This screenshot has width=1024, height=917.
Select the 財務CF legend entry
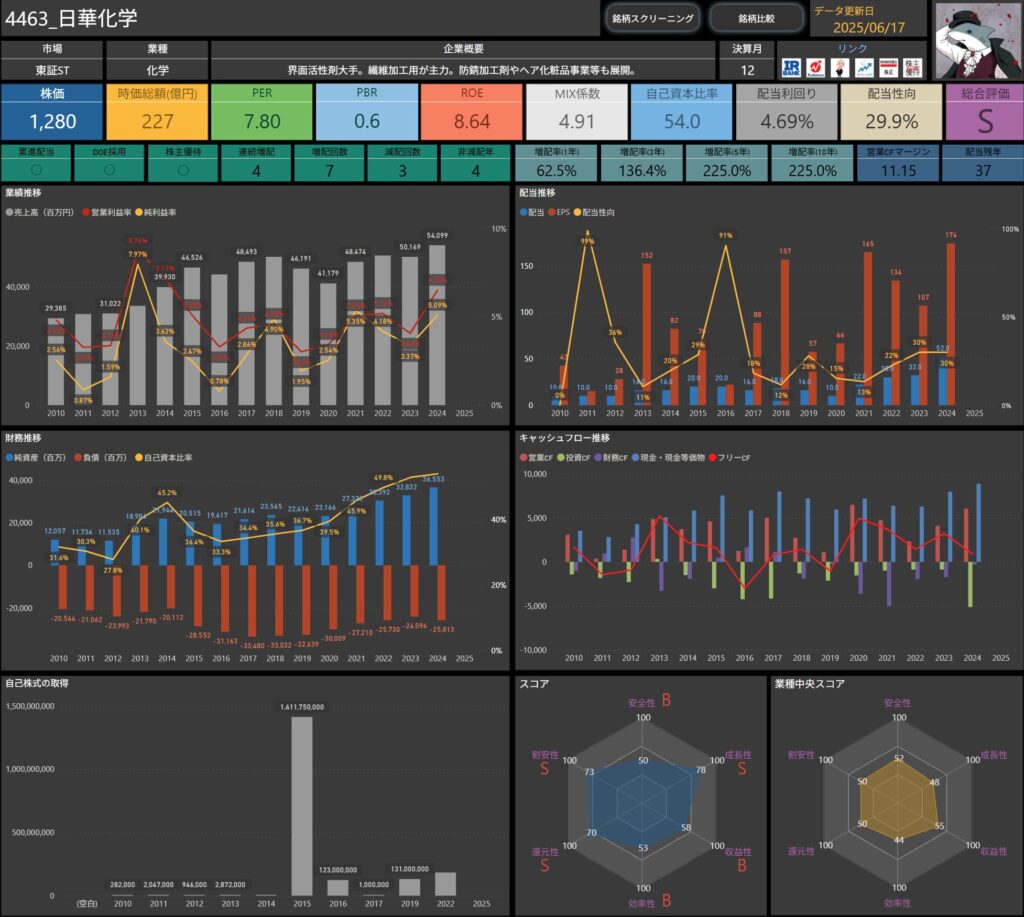[611, 457]
